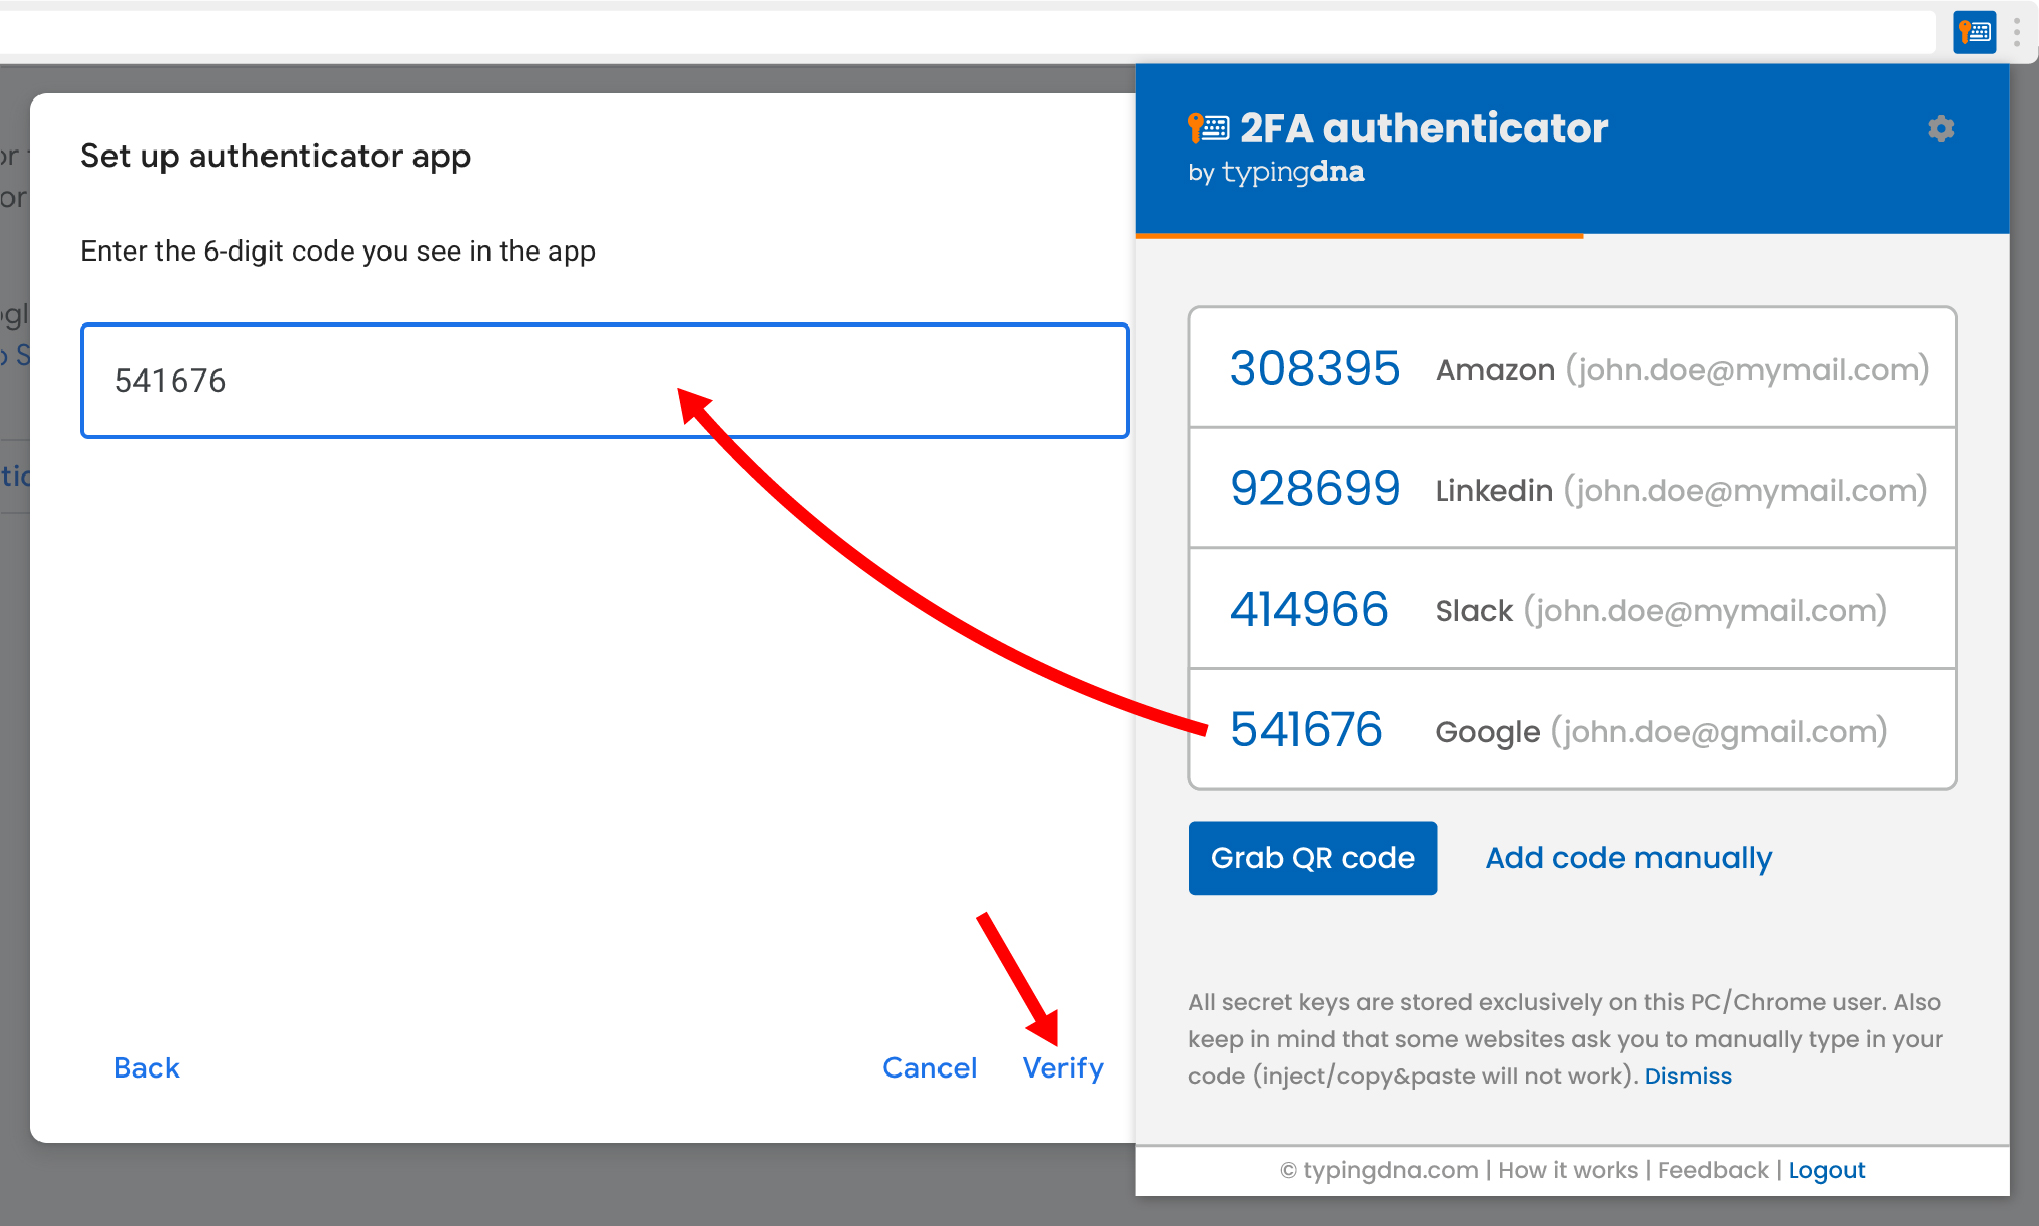Select the Amazon account label

tap(1682, 370)
